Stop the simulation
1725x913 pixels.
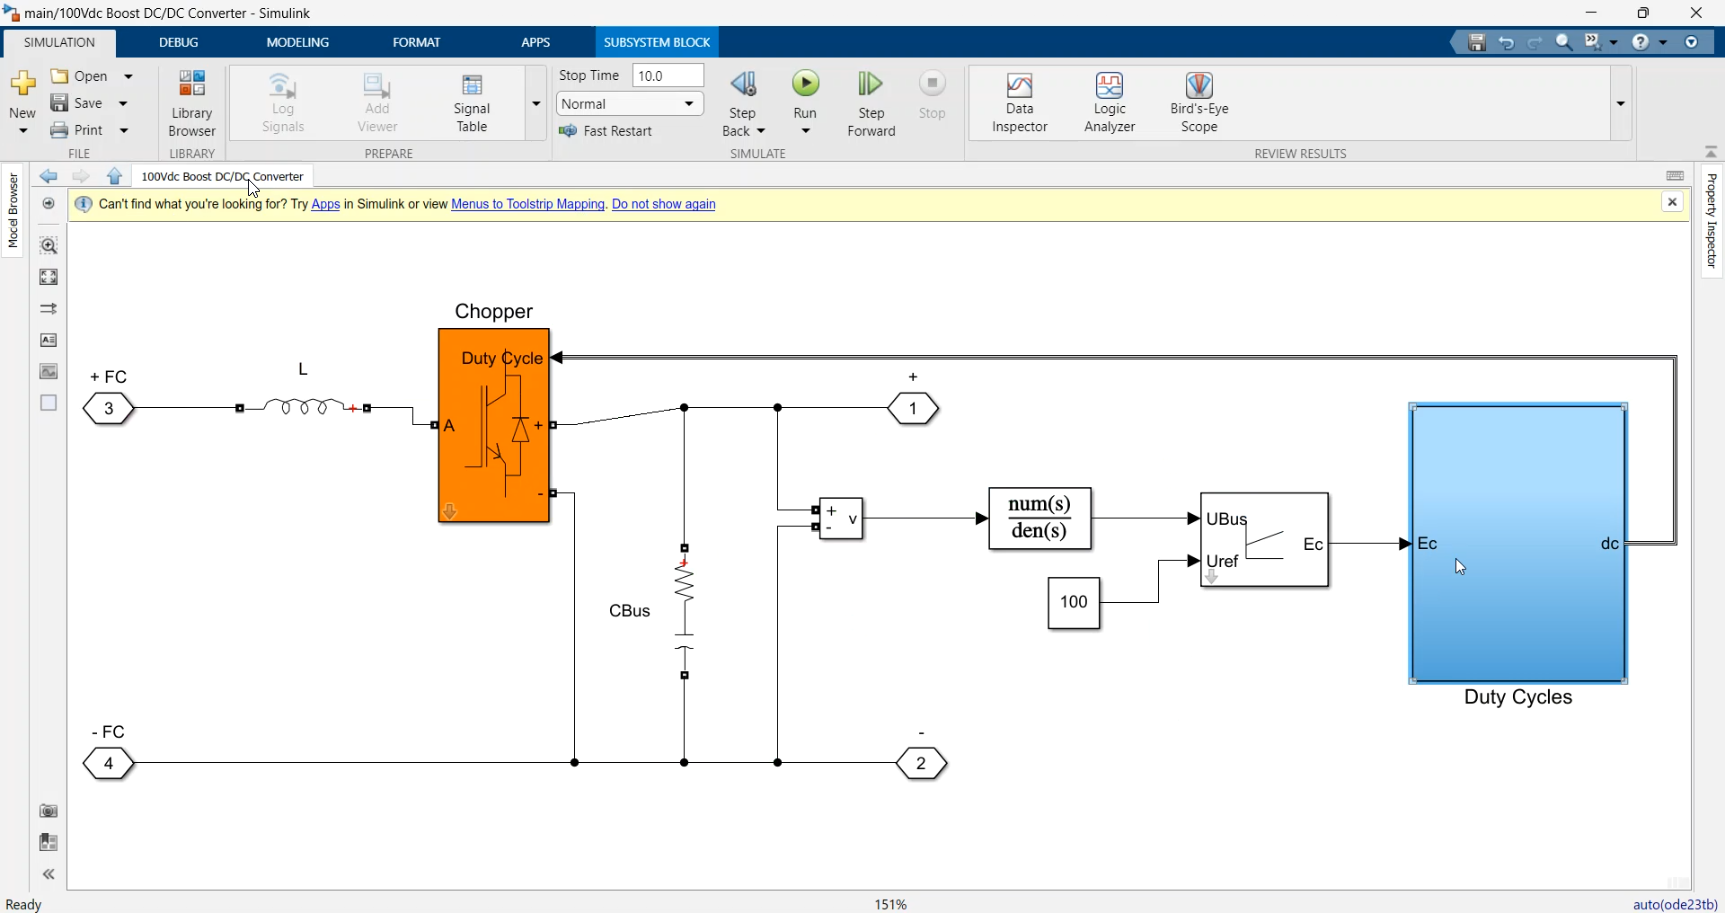coord(932,95)
